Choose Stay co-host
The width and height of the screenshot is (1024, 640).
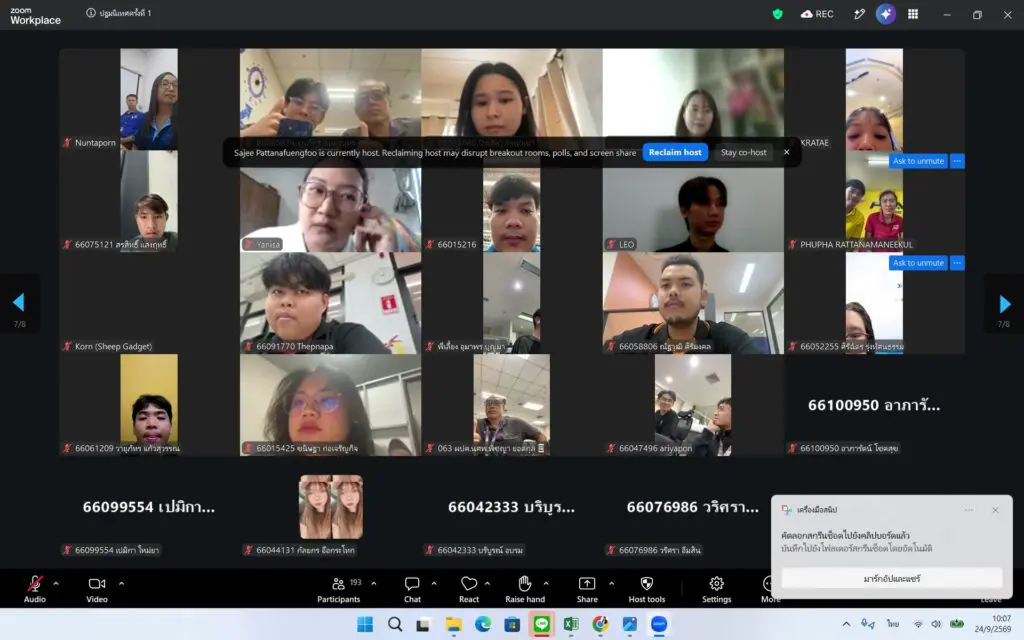pyautogui.click(x=743, y=152)
